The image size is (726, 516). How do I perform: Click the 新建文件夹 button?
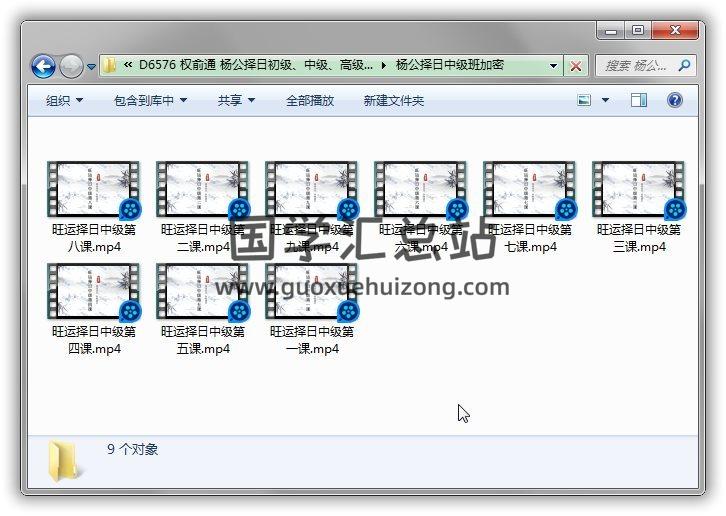click(x=394, y=100)
